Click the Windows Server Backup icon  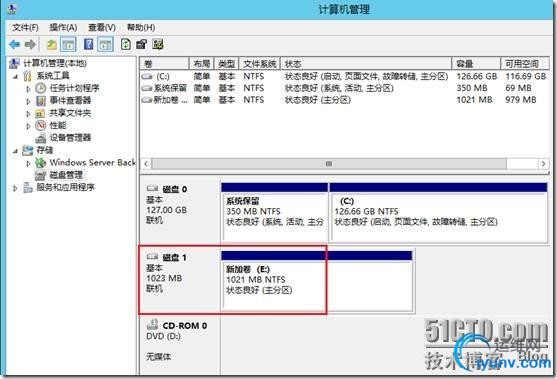coord(41,163)
